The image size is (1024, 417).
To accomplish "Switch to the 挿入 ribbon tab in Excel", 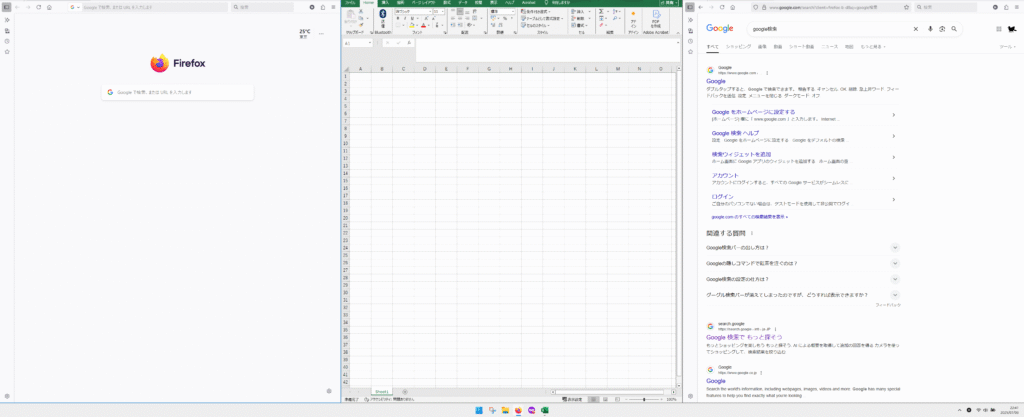I will [385, 3].
